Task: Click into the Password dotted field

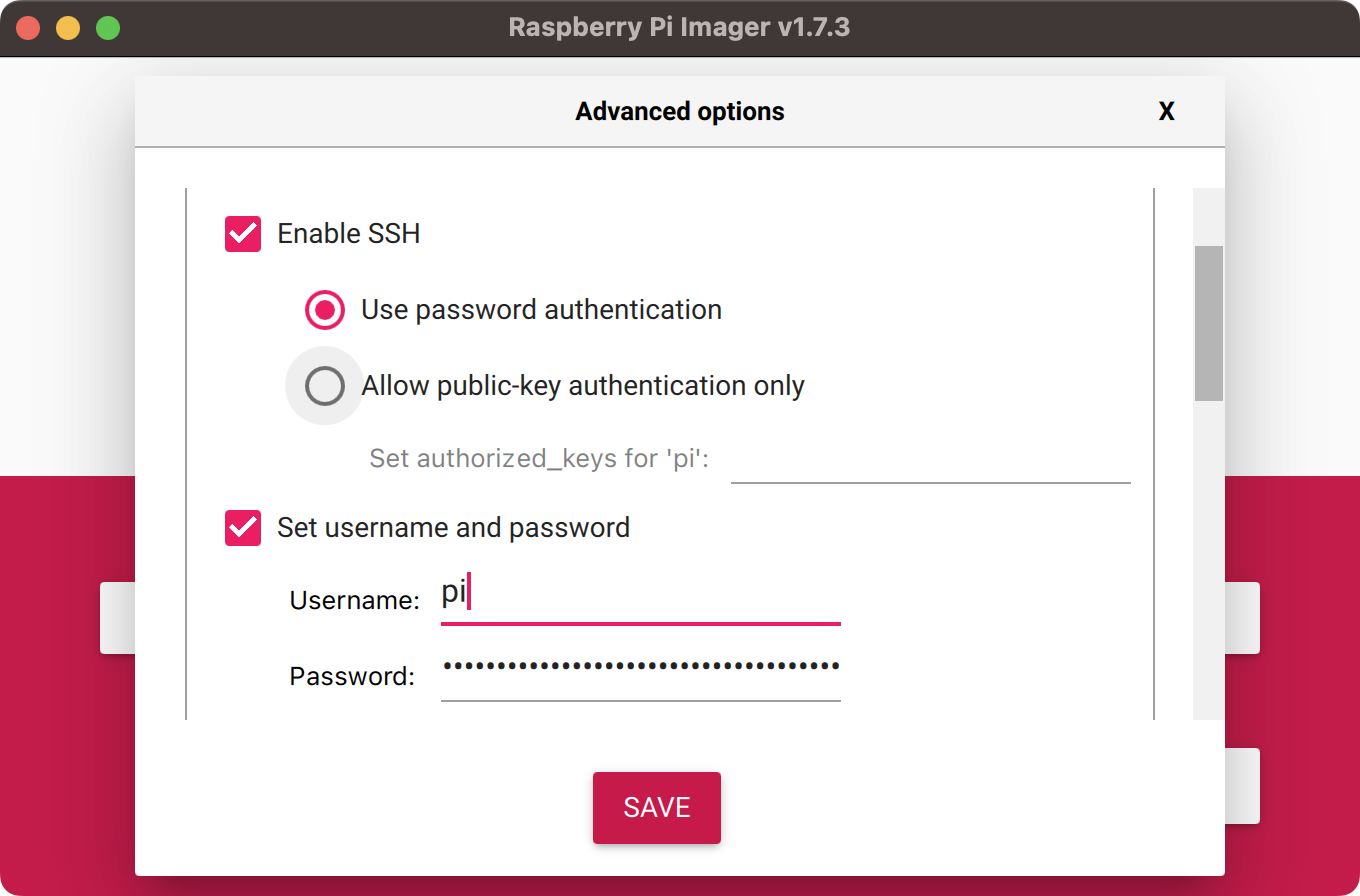Action: pyautogui.click(x=640, y=672)
